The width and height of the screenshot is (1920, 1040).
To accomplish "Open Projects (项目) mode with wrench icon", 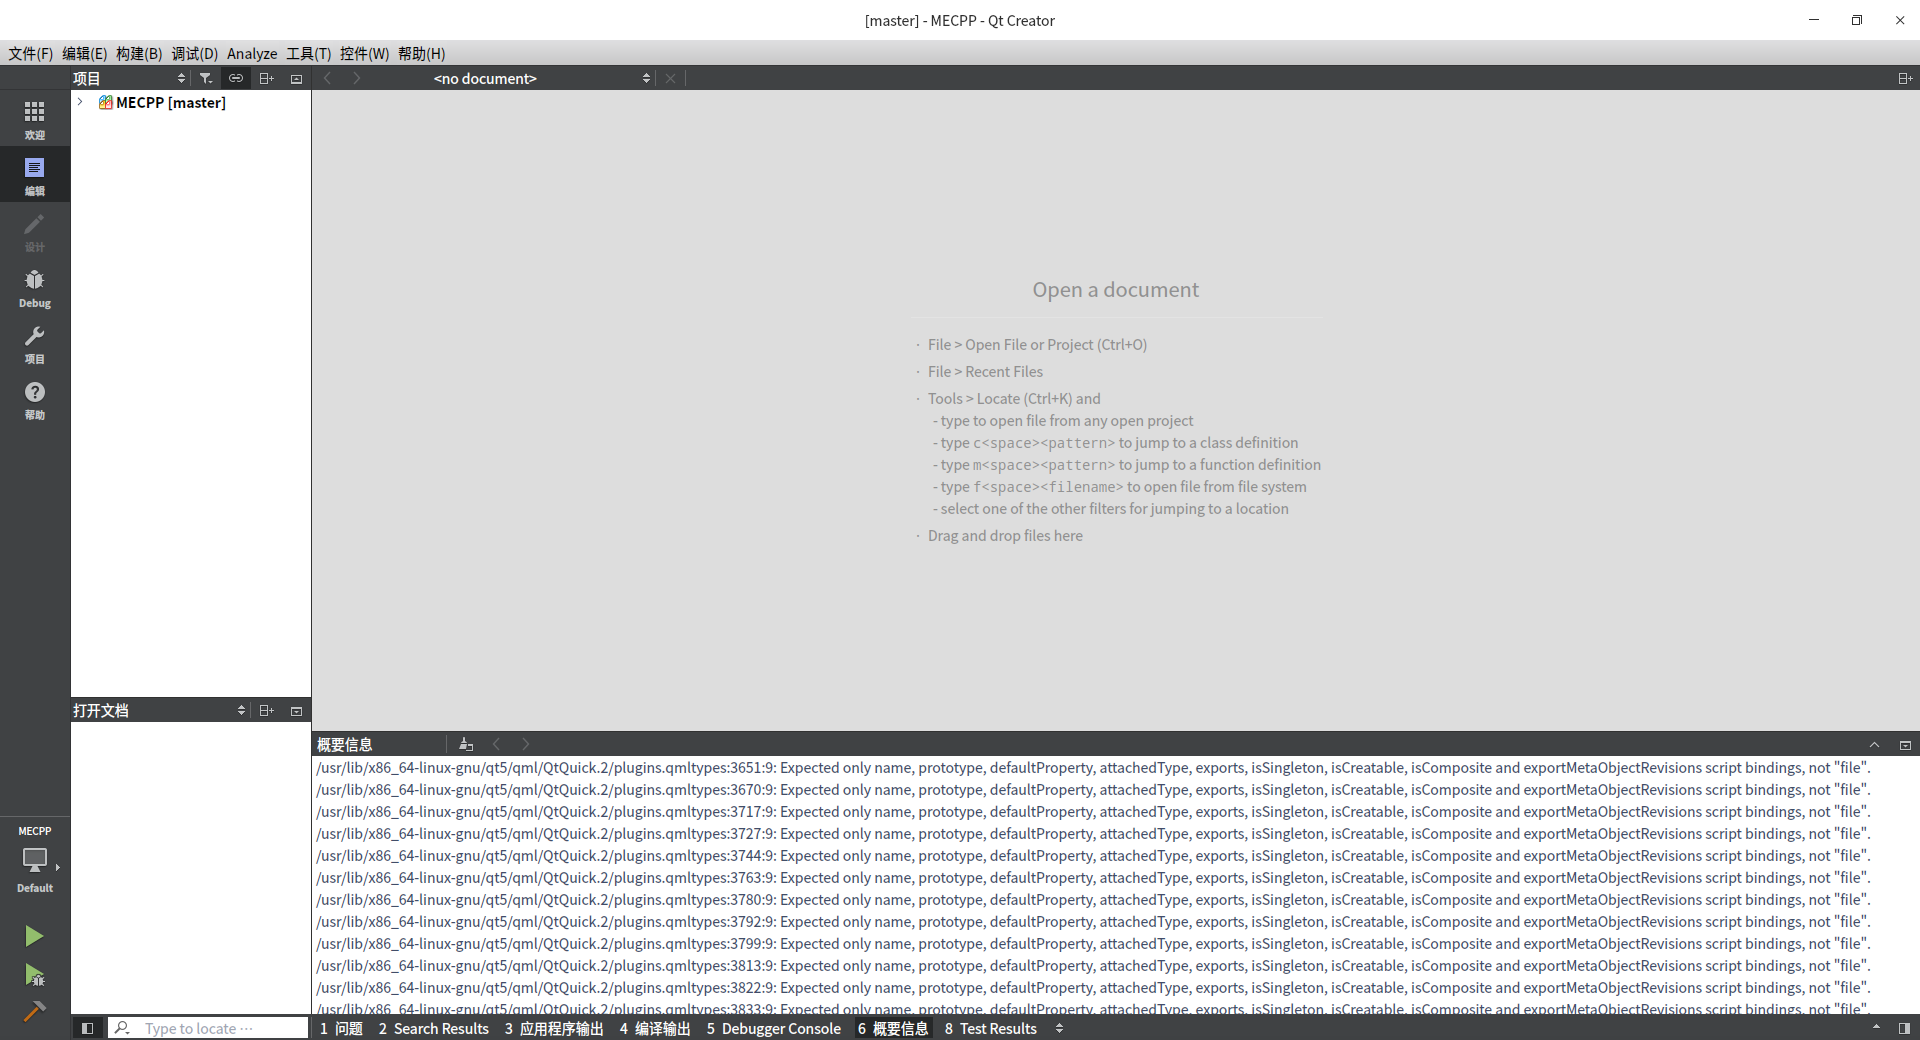I will (35, 343).
